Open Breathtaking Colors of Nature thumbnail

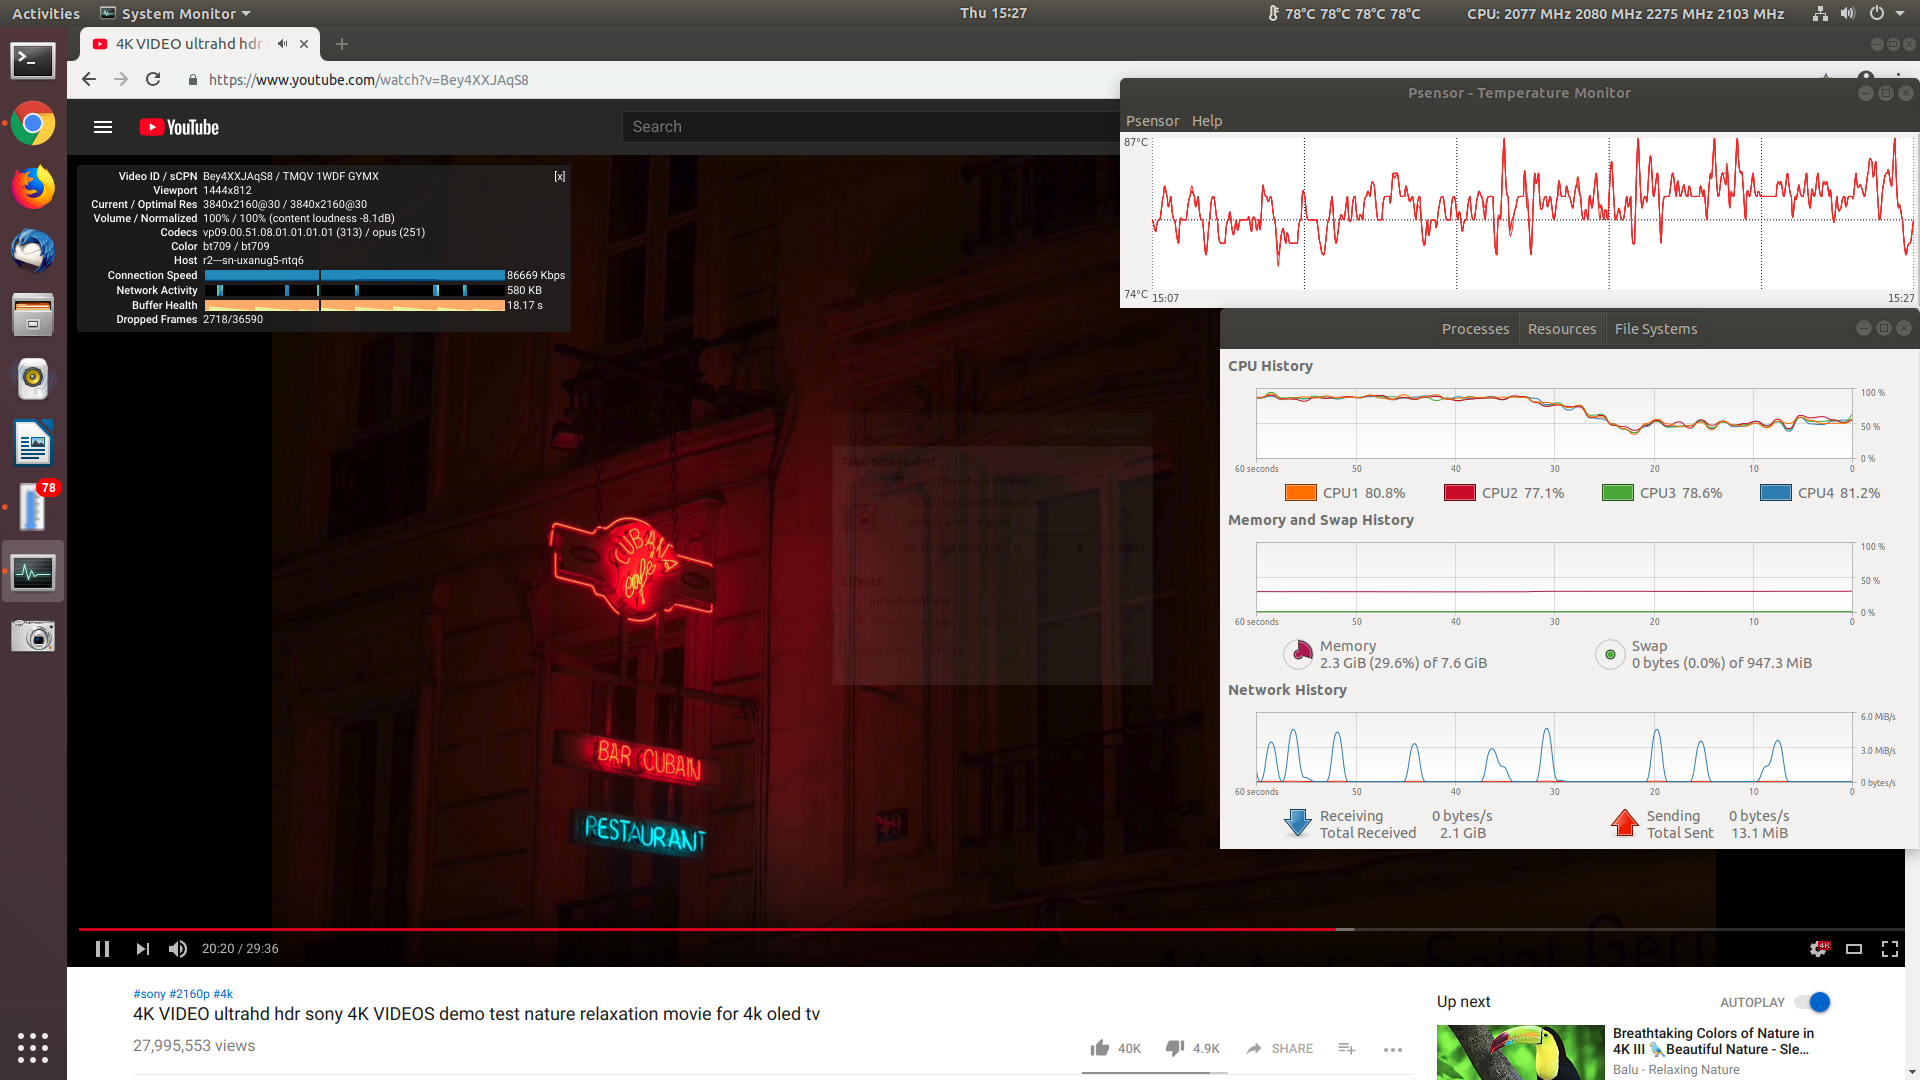click(1520, 1052)
